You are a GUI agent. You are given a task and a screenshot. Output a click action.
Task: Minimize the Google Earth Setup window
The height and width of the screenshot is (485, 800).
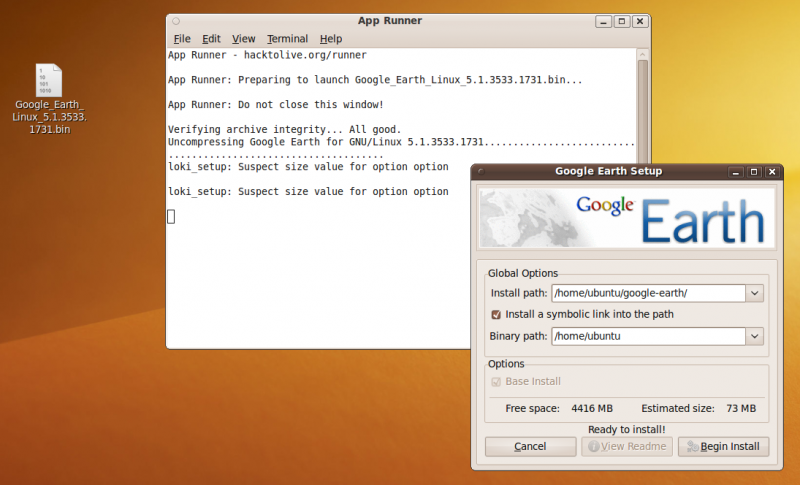click(736, 172)
